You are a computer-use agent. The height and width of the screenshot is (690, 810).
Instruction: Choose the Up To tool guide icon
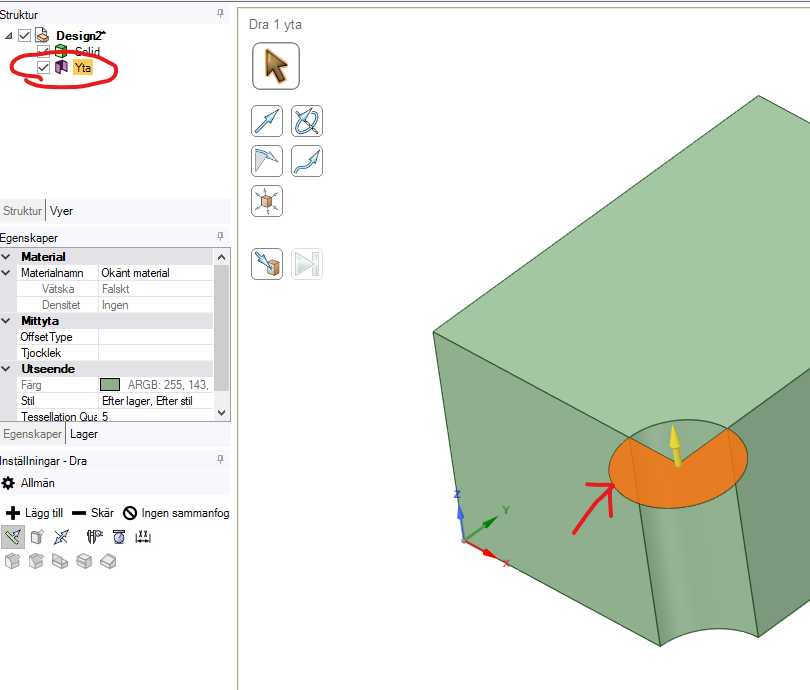[267, 264]
